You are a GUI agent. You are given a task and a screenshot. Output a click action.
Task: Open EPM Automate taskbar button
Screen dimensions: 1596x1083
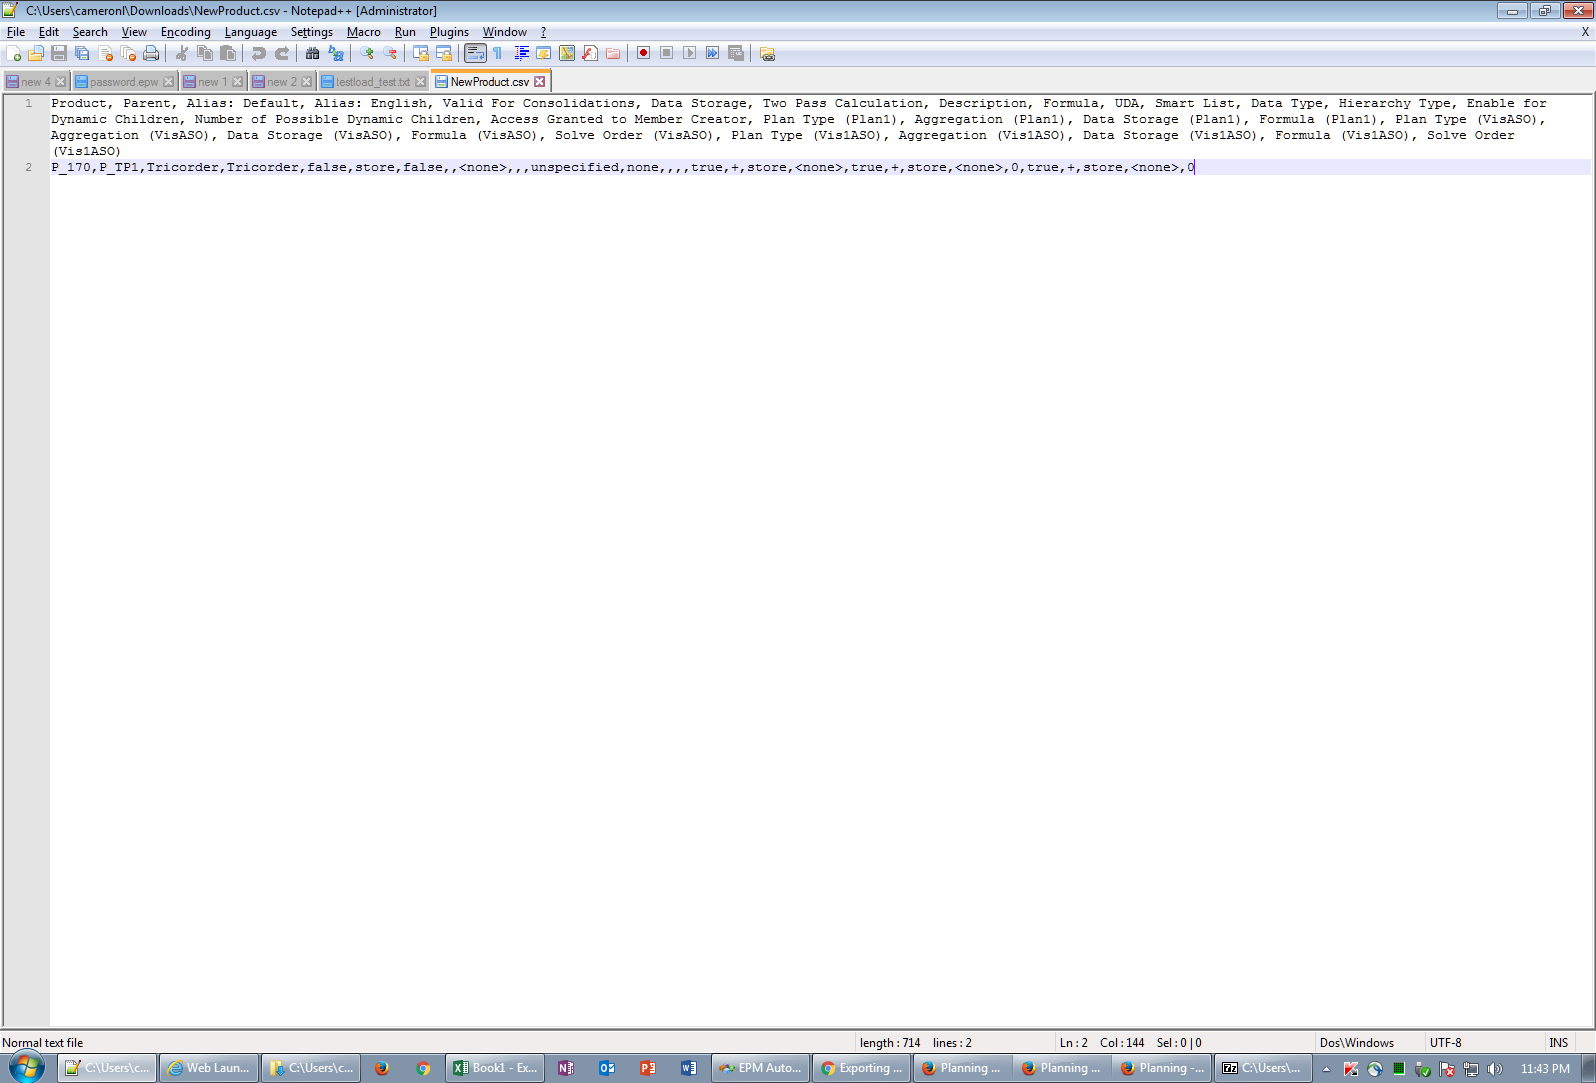coord(760,1068)
